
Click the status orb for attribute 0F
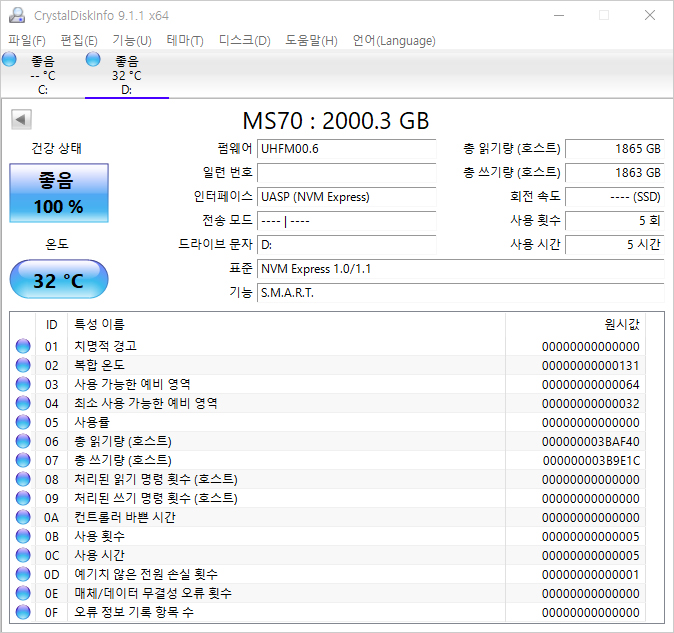click(x=23, y=612)
